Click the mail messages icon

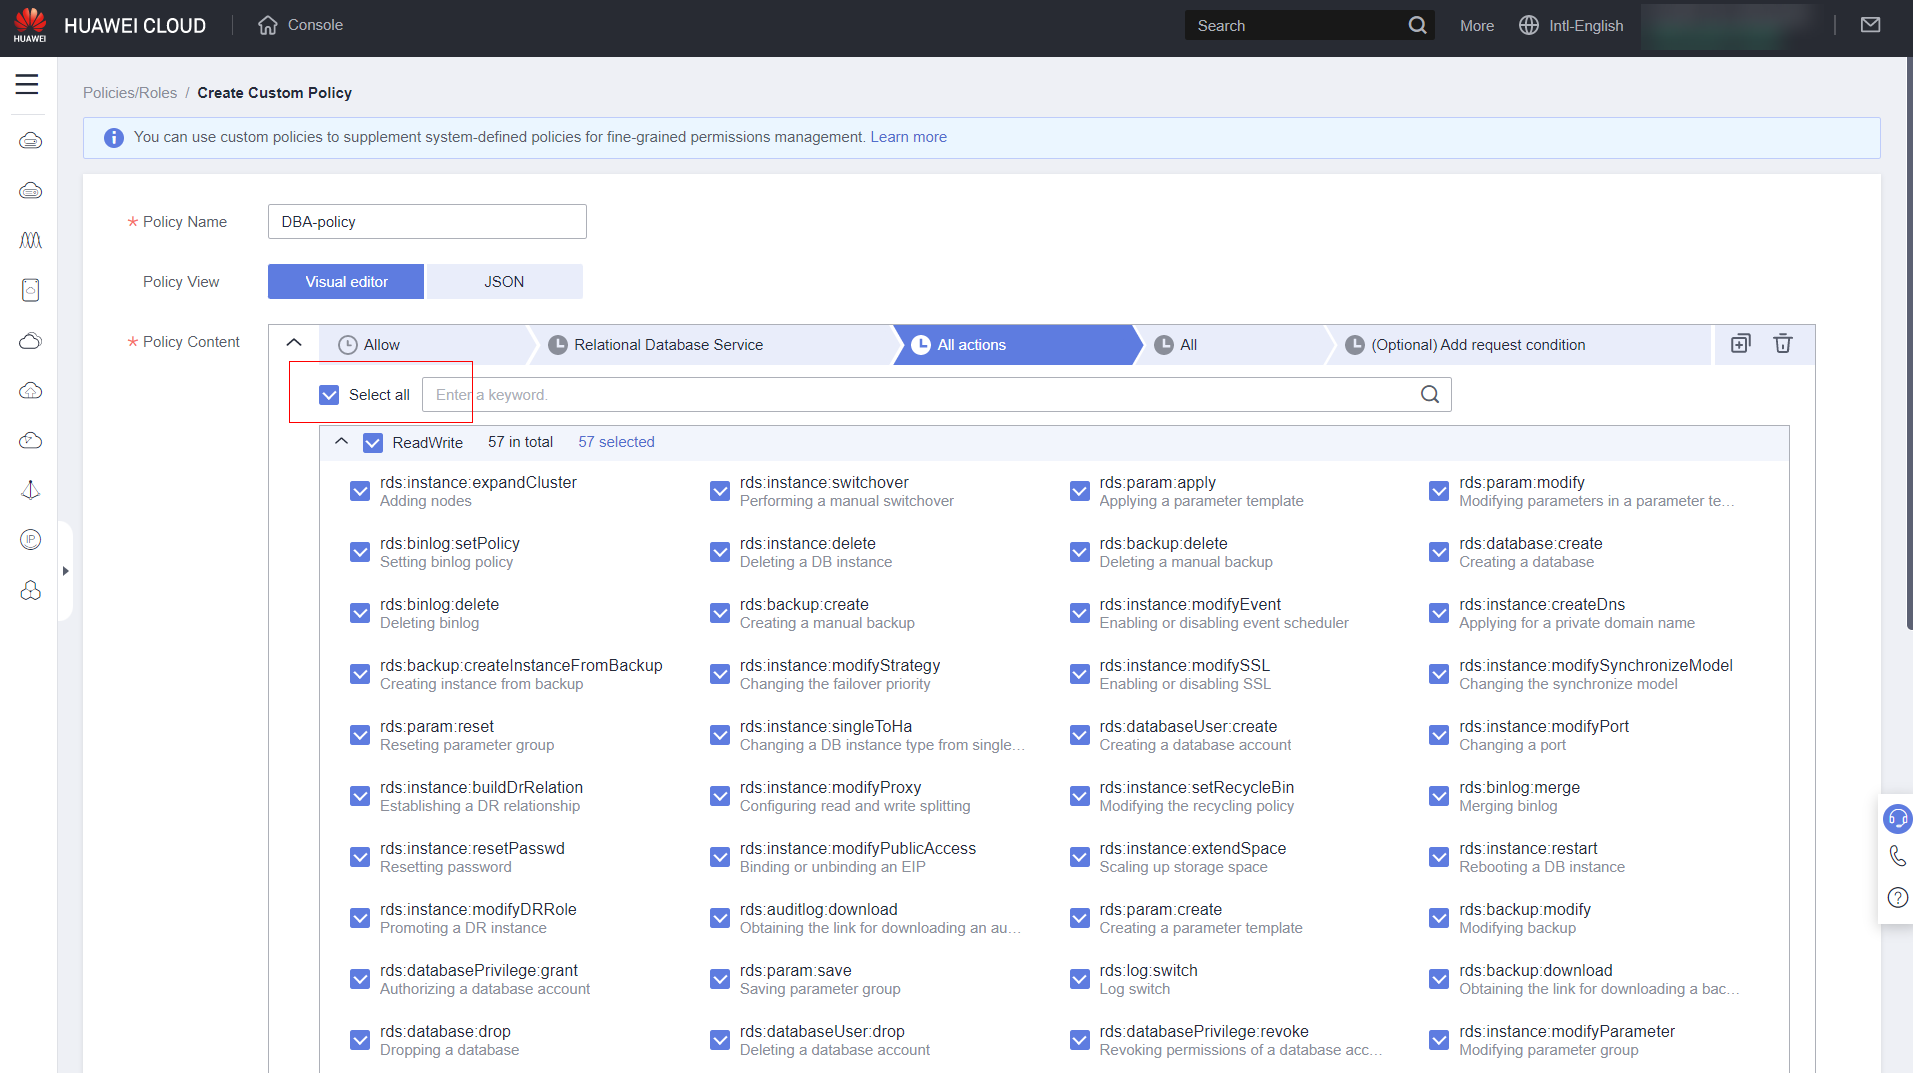coord(1870,25)
